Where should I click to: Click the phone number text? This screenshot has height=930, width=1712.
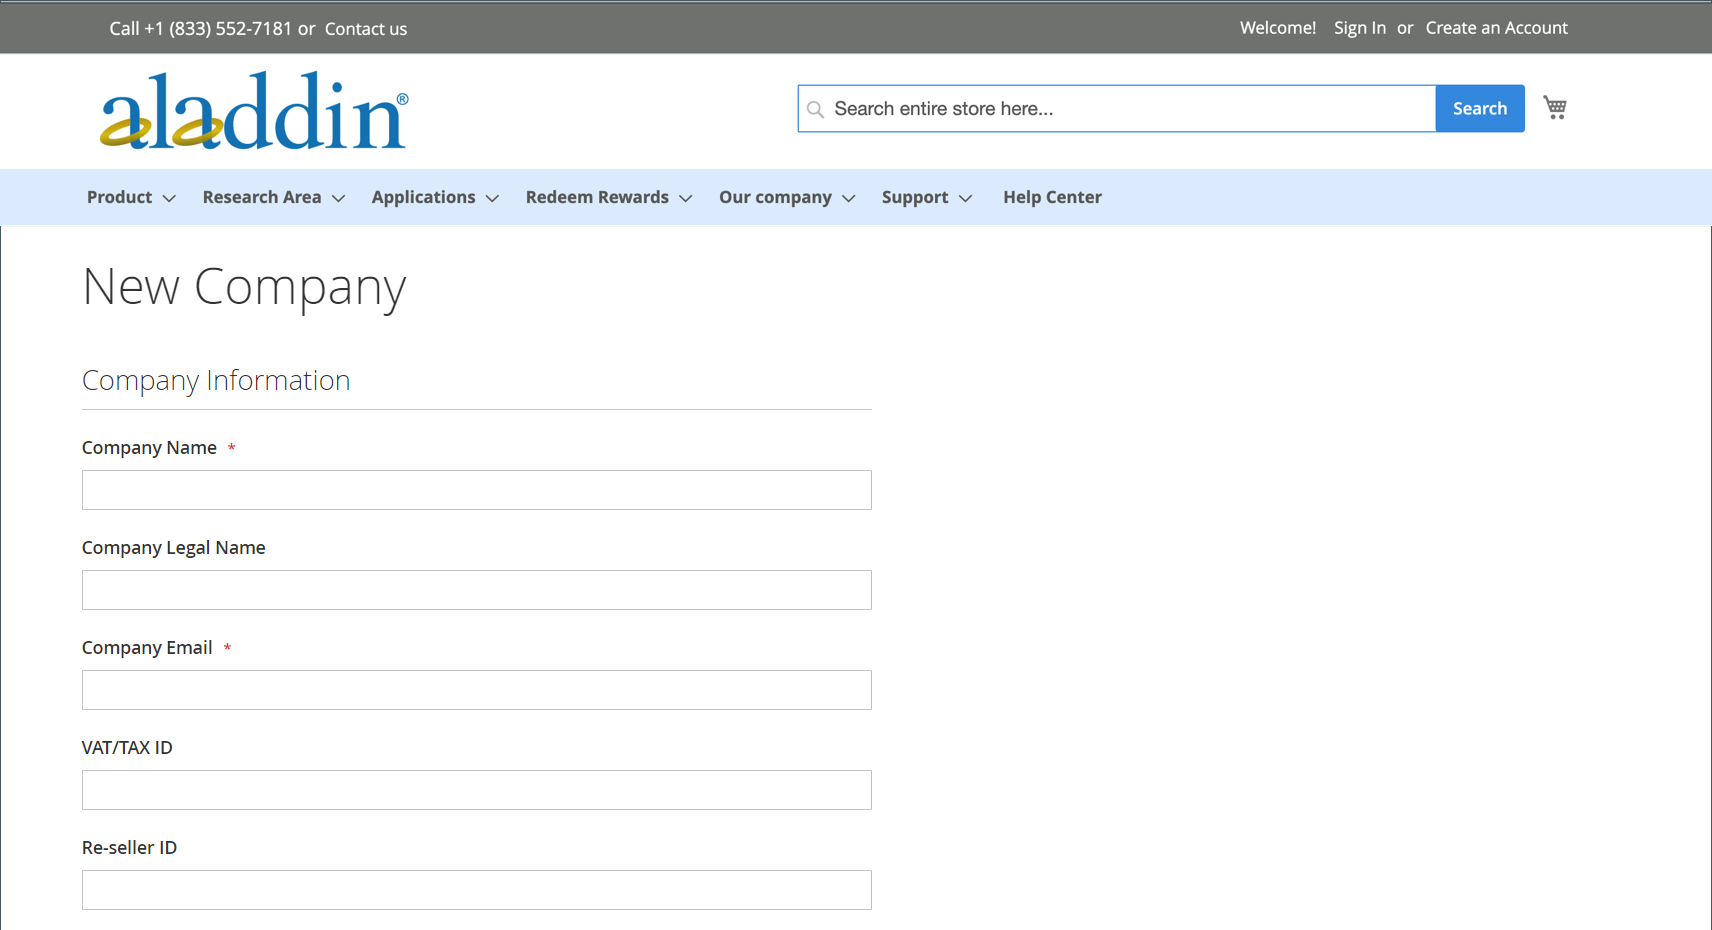click(x=218, y=29)
